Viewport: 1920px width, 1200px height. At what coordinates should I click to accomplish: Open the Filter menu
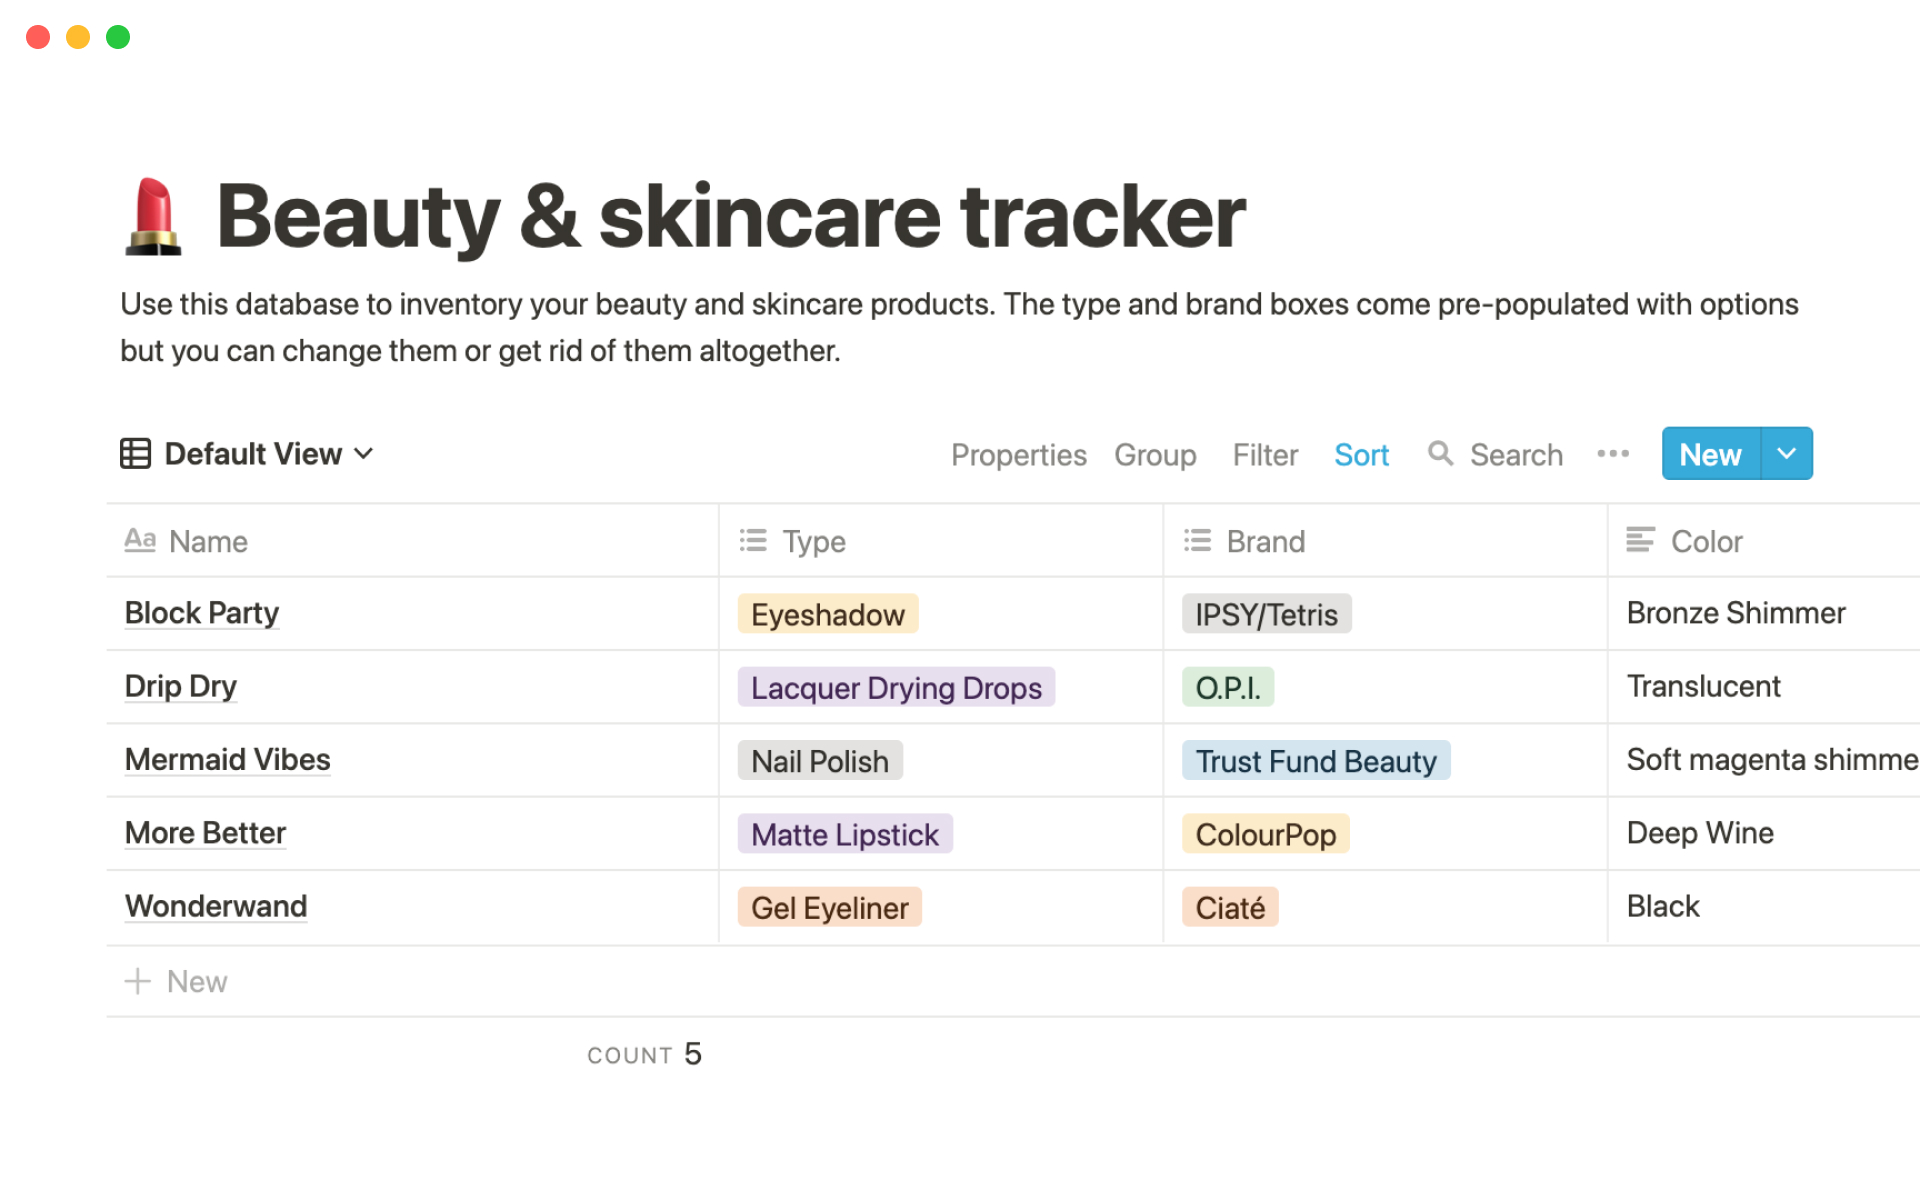click(x=1265, y=455)
